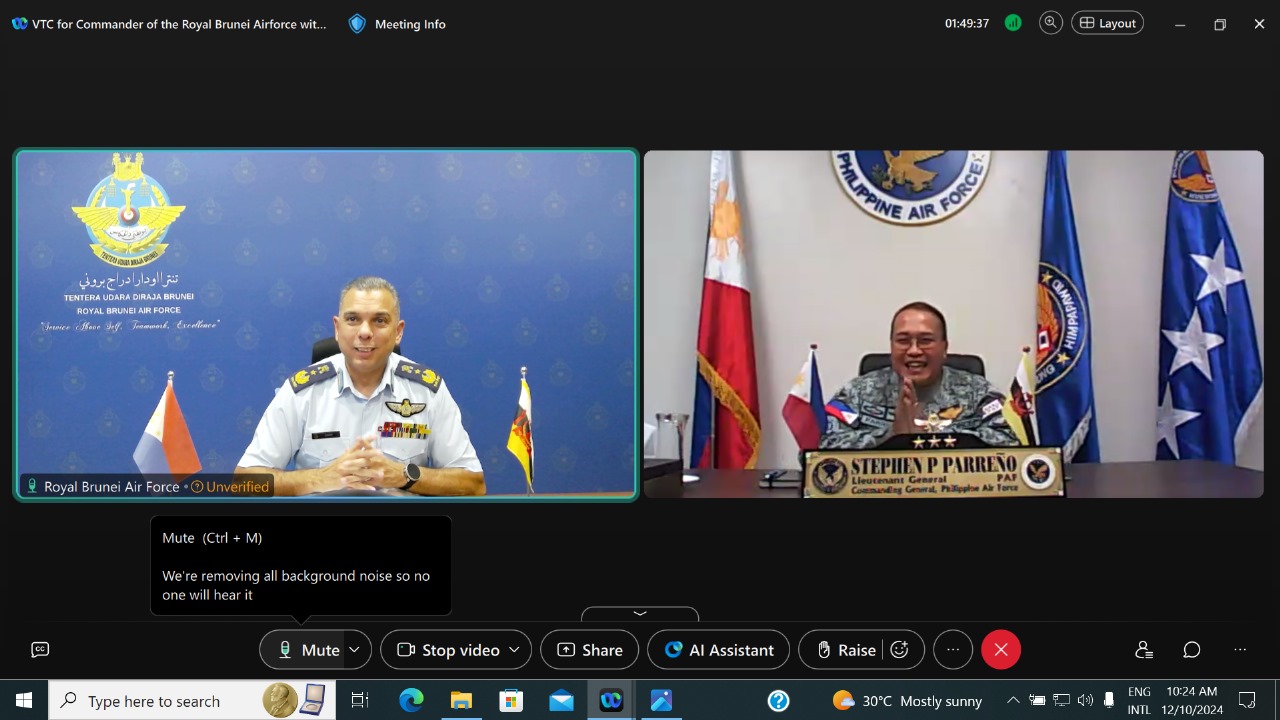Click the blue Help question mark icon
The width and height of the screenshot is (1280, 720).
click(779, 701)
